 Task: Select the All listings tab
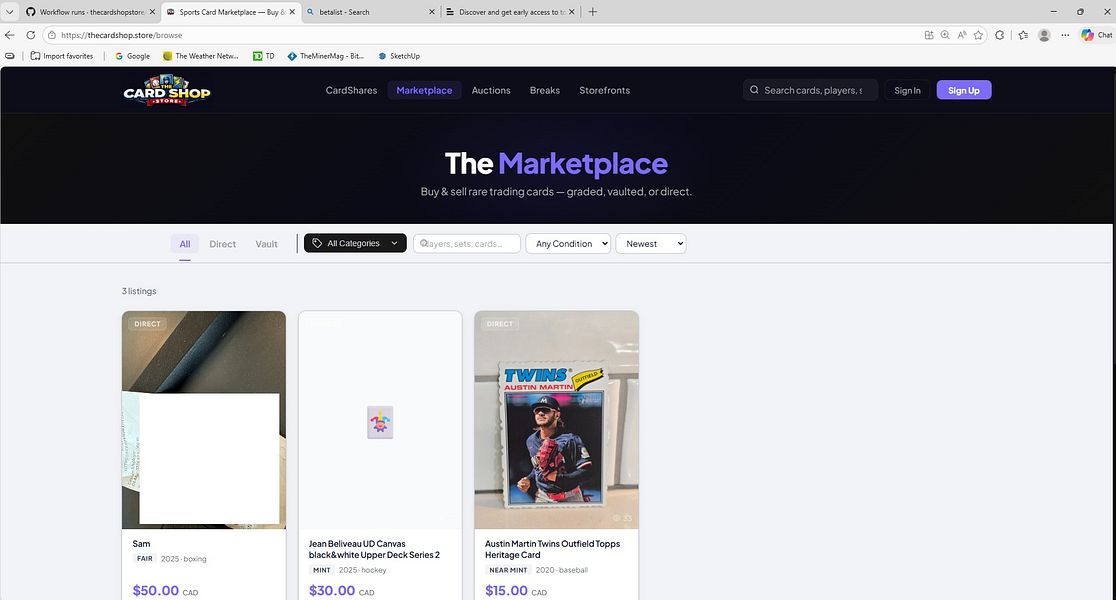click(x=184, y=244)
